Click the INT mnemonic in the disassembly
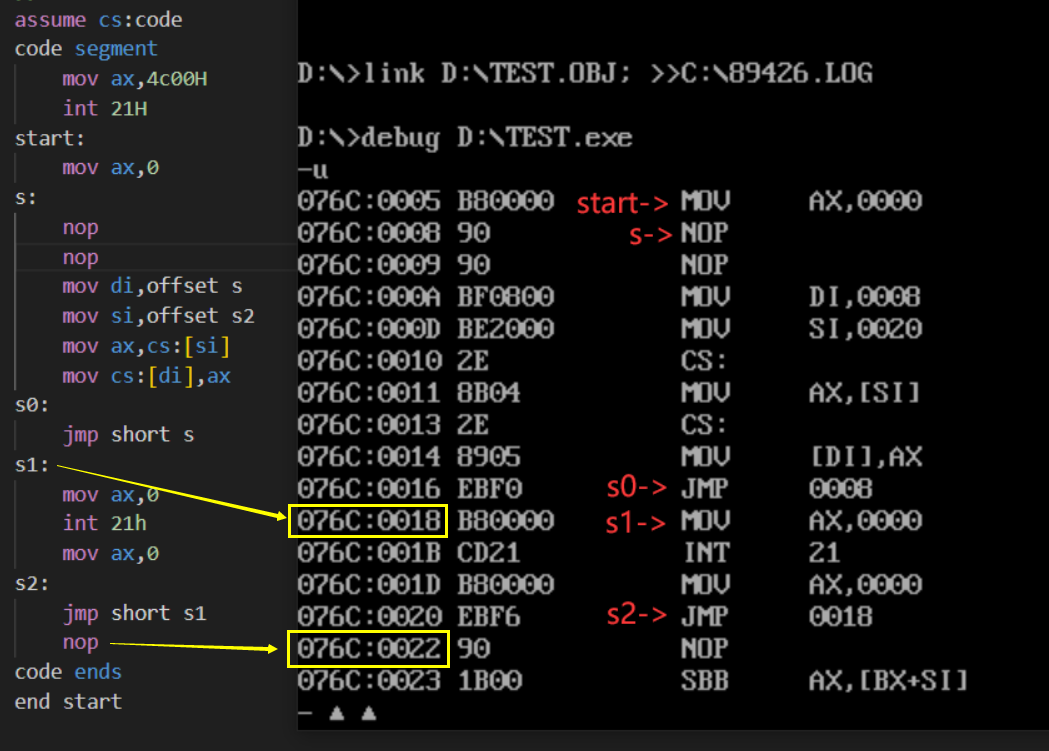 pos(706,553)
